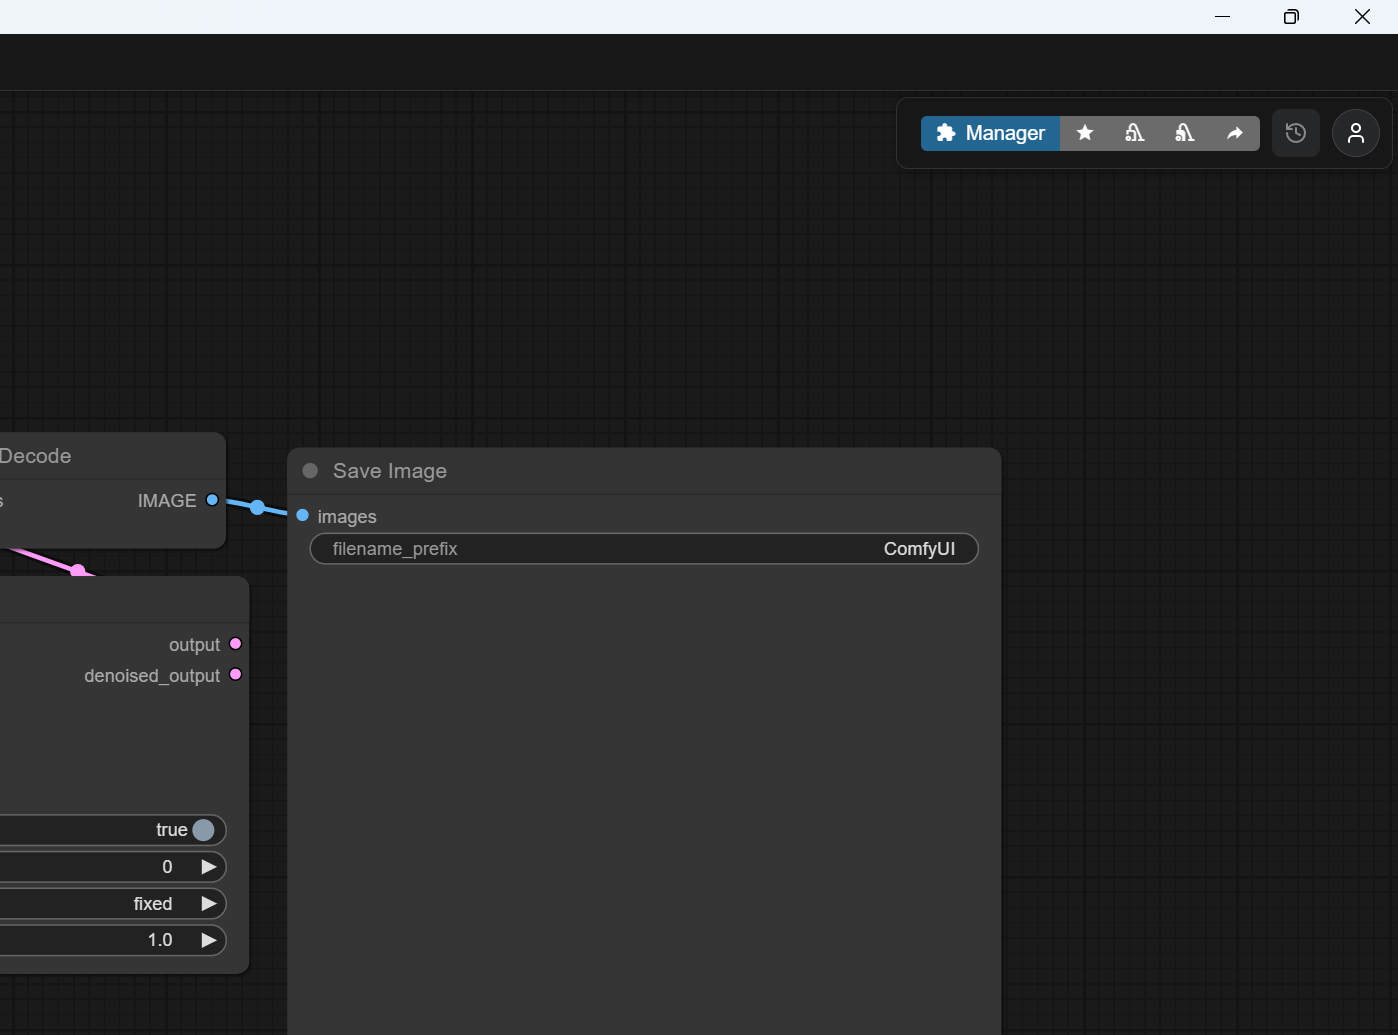This screenshot has width=1398, height=1035.
Task: Click the denoised_output slot connector
Action: (x=236, y=675)
